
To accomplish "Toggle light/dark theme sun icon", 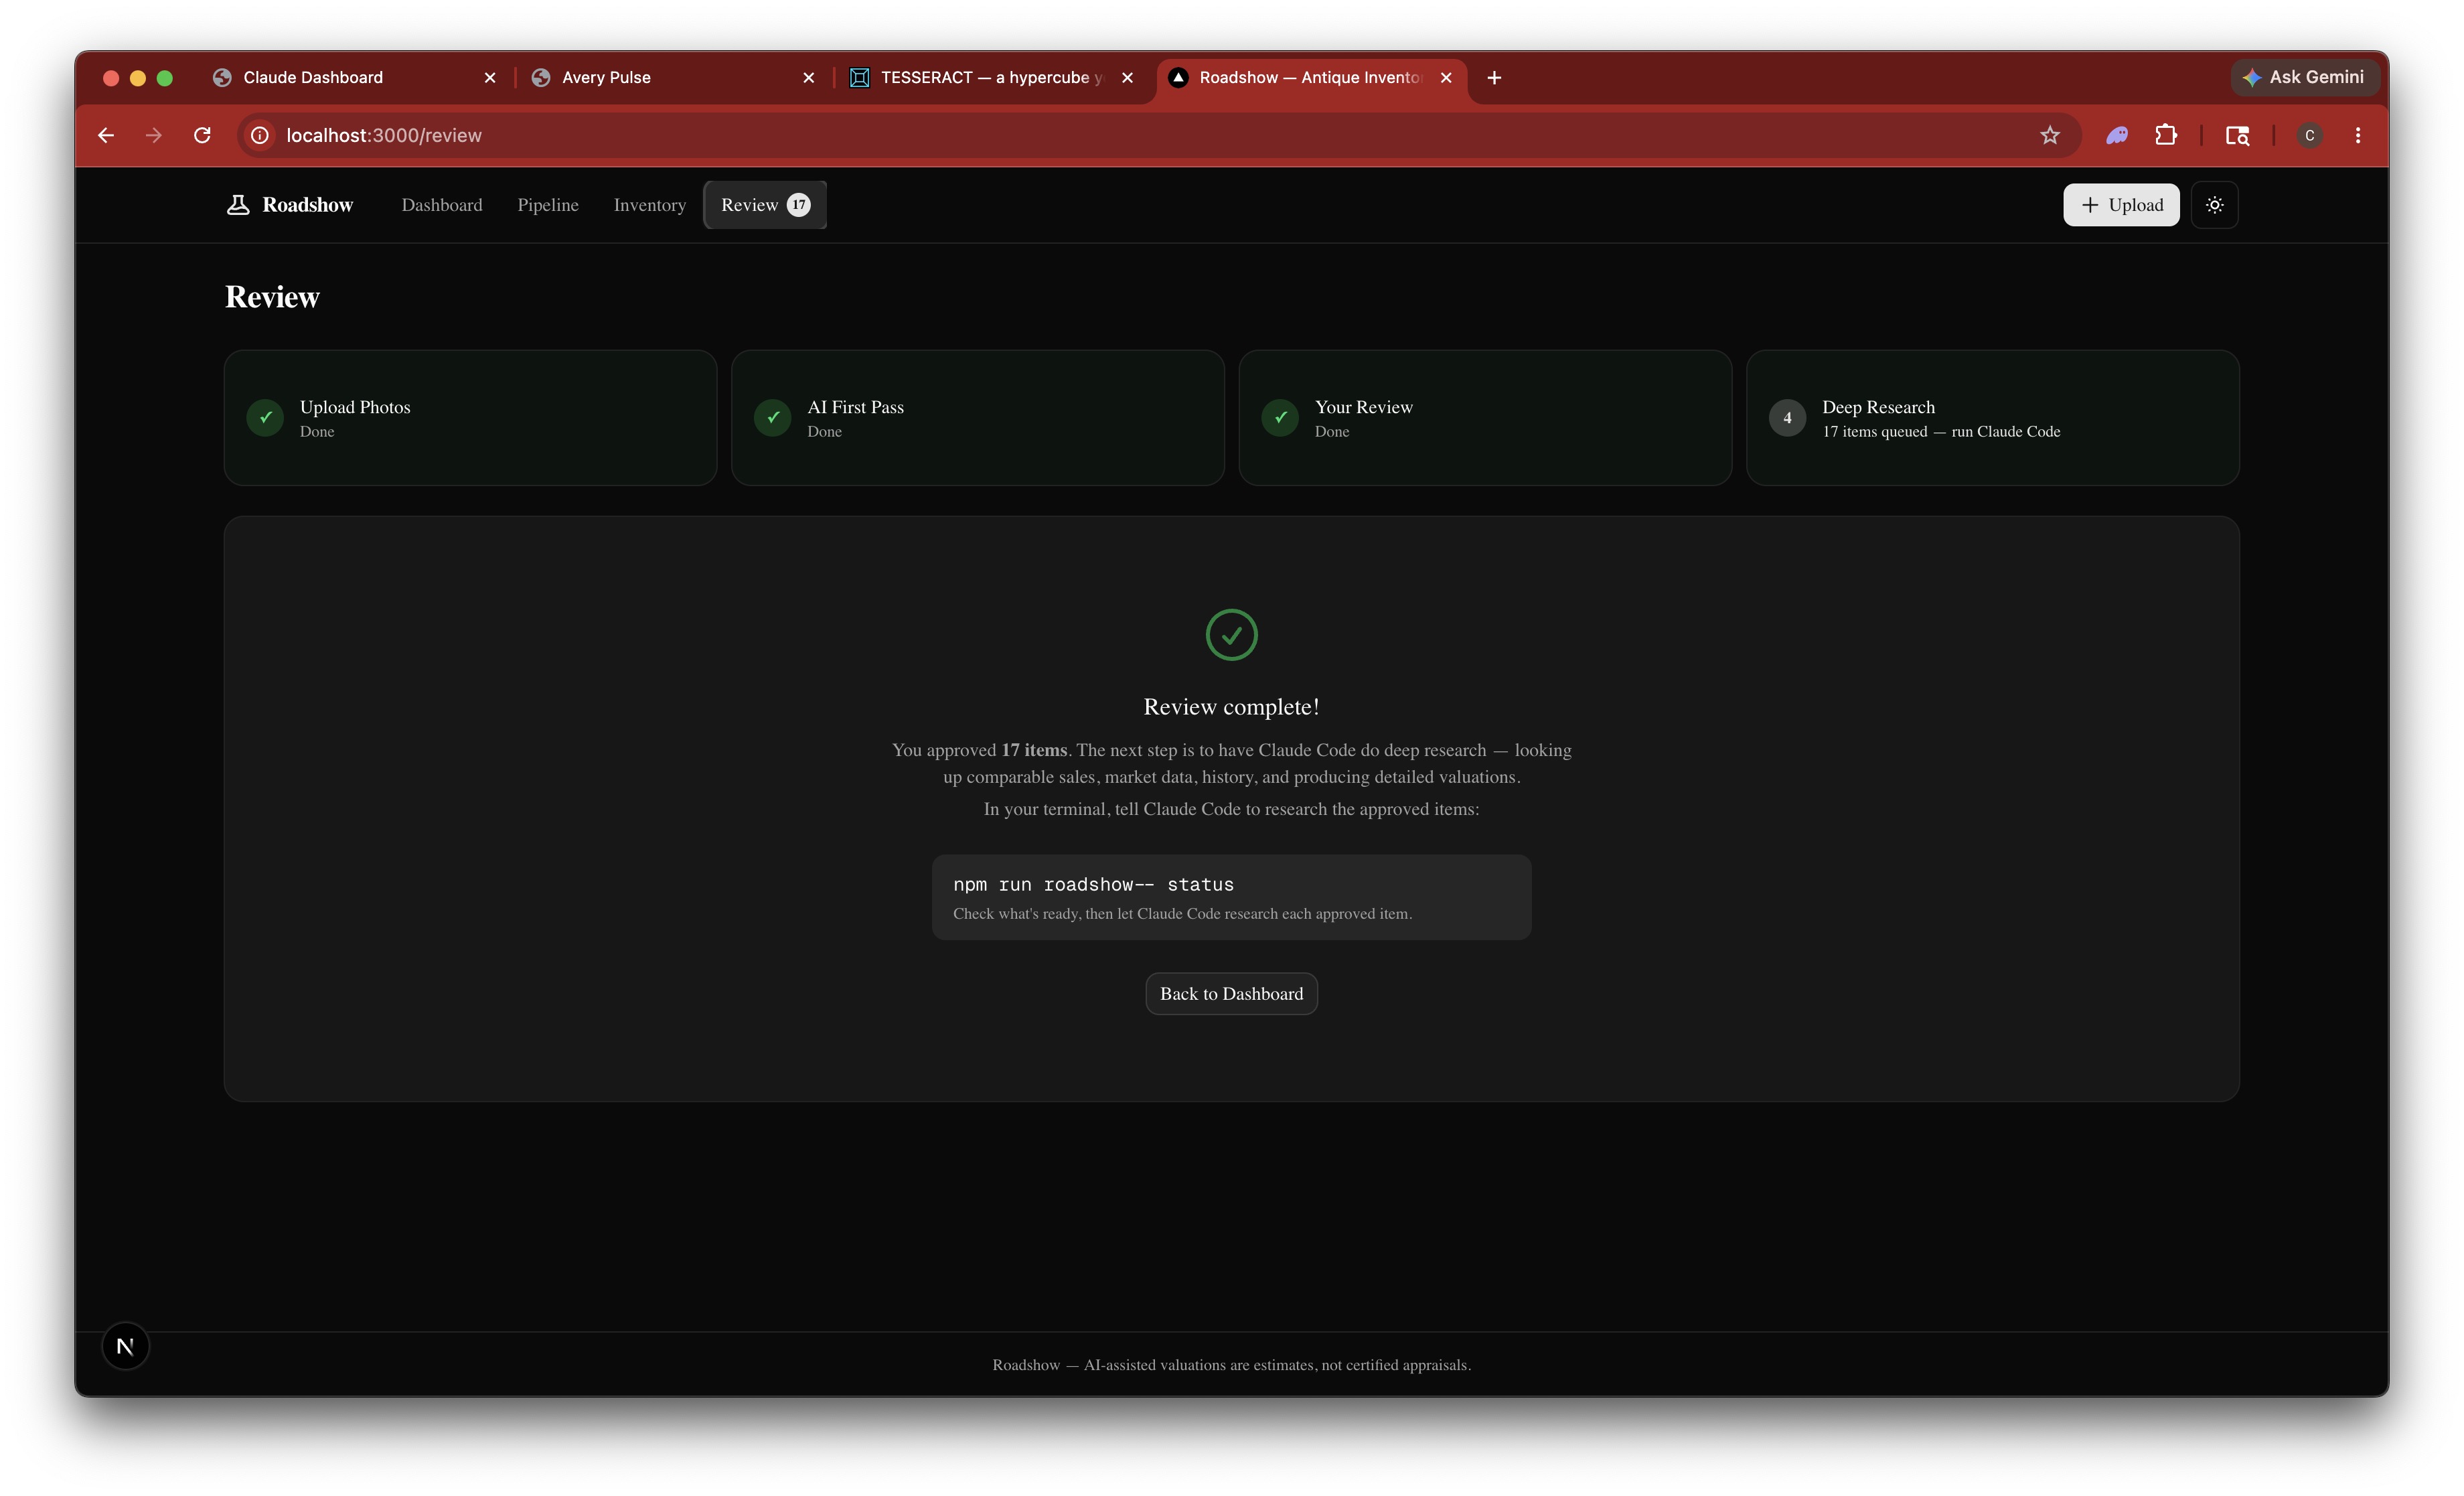I will coord(2215,205).
